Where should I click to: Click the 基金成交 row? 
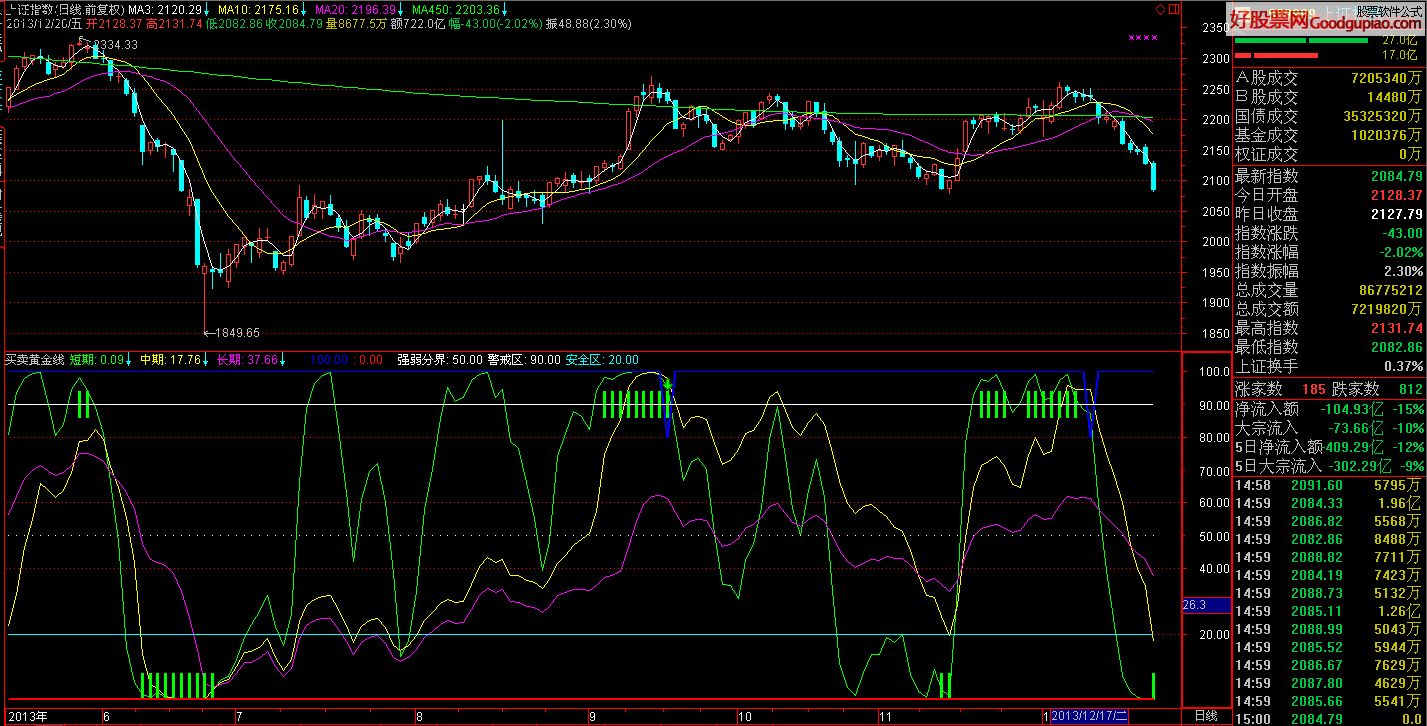(1329, 135)
